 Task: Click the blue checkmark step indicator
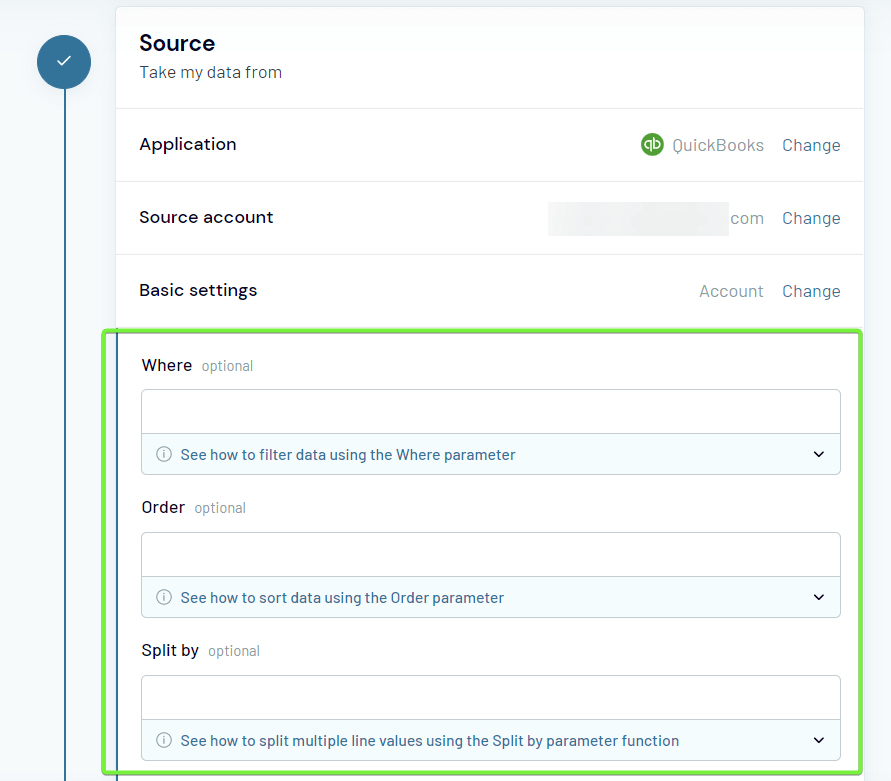(63, 61)
